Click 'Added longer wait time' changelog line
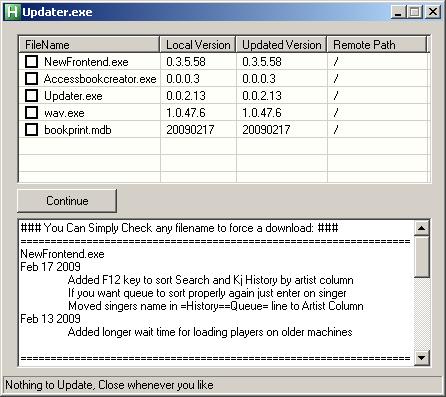The image size is (446, 397). pos(210,332)
